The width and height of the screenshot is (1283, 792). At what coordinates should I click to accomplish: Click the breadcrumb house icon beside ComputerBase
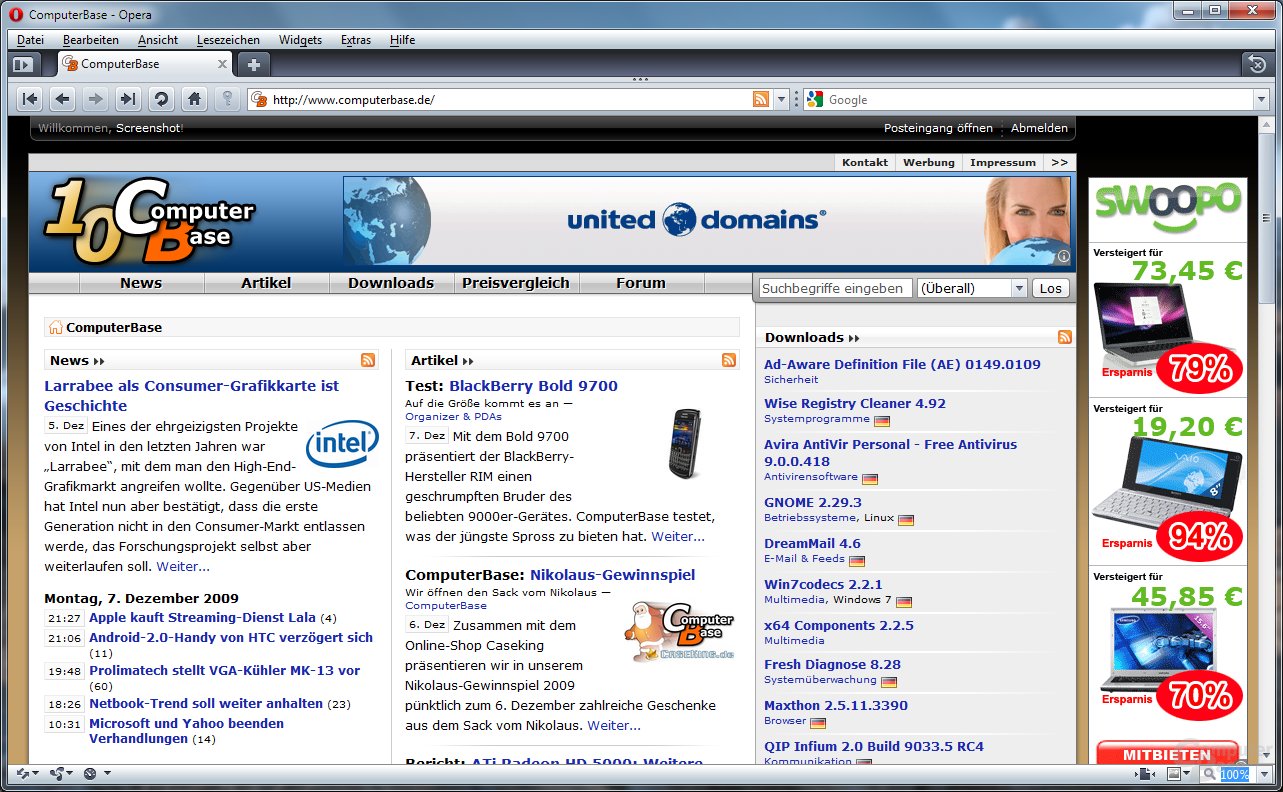click(x=56, y=327)
